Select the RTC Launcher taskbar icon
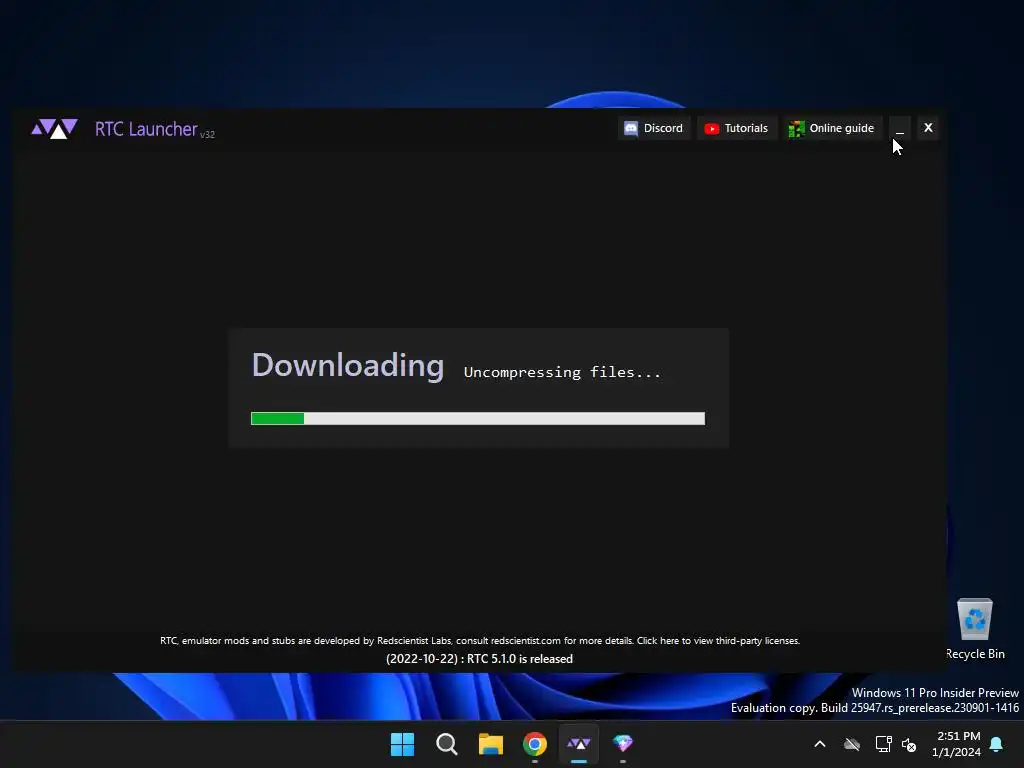Viewport: 1024px width, 768px height. point(579,744)
